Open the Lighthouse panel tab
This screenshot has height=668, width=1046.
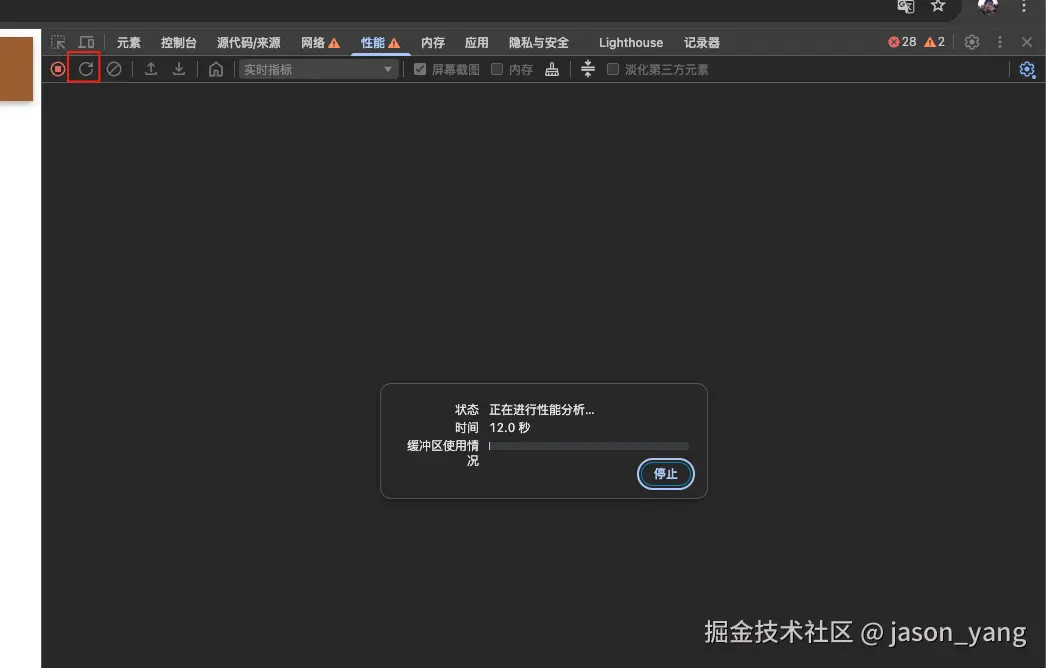pyautogui.click(x=630, y=42)
